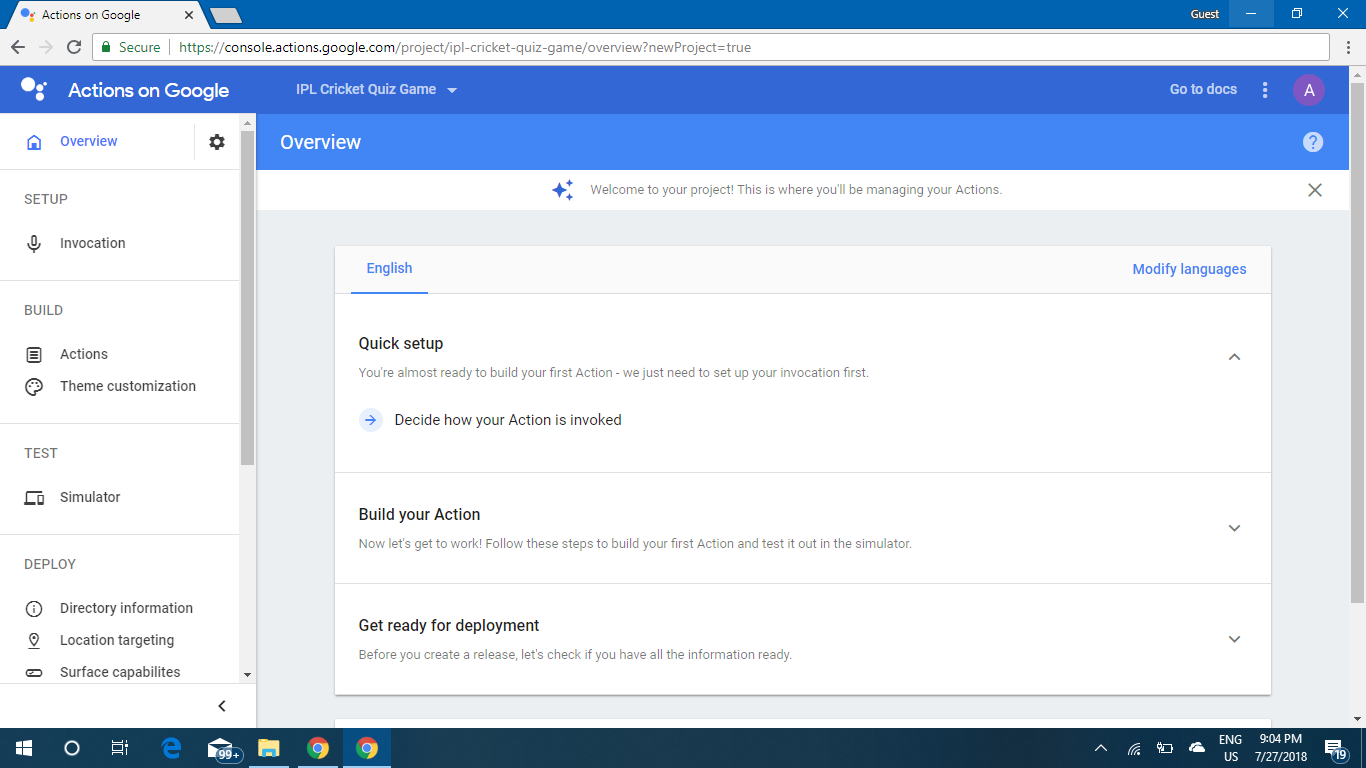Reload the page with refresh icon
Image resolution: width=1366 pixels, height=768 pixels.
pos(73,47)
